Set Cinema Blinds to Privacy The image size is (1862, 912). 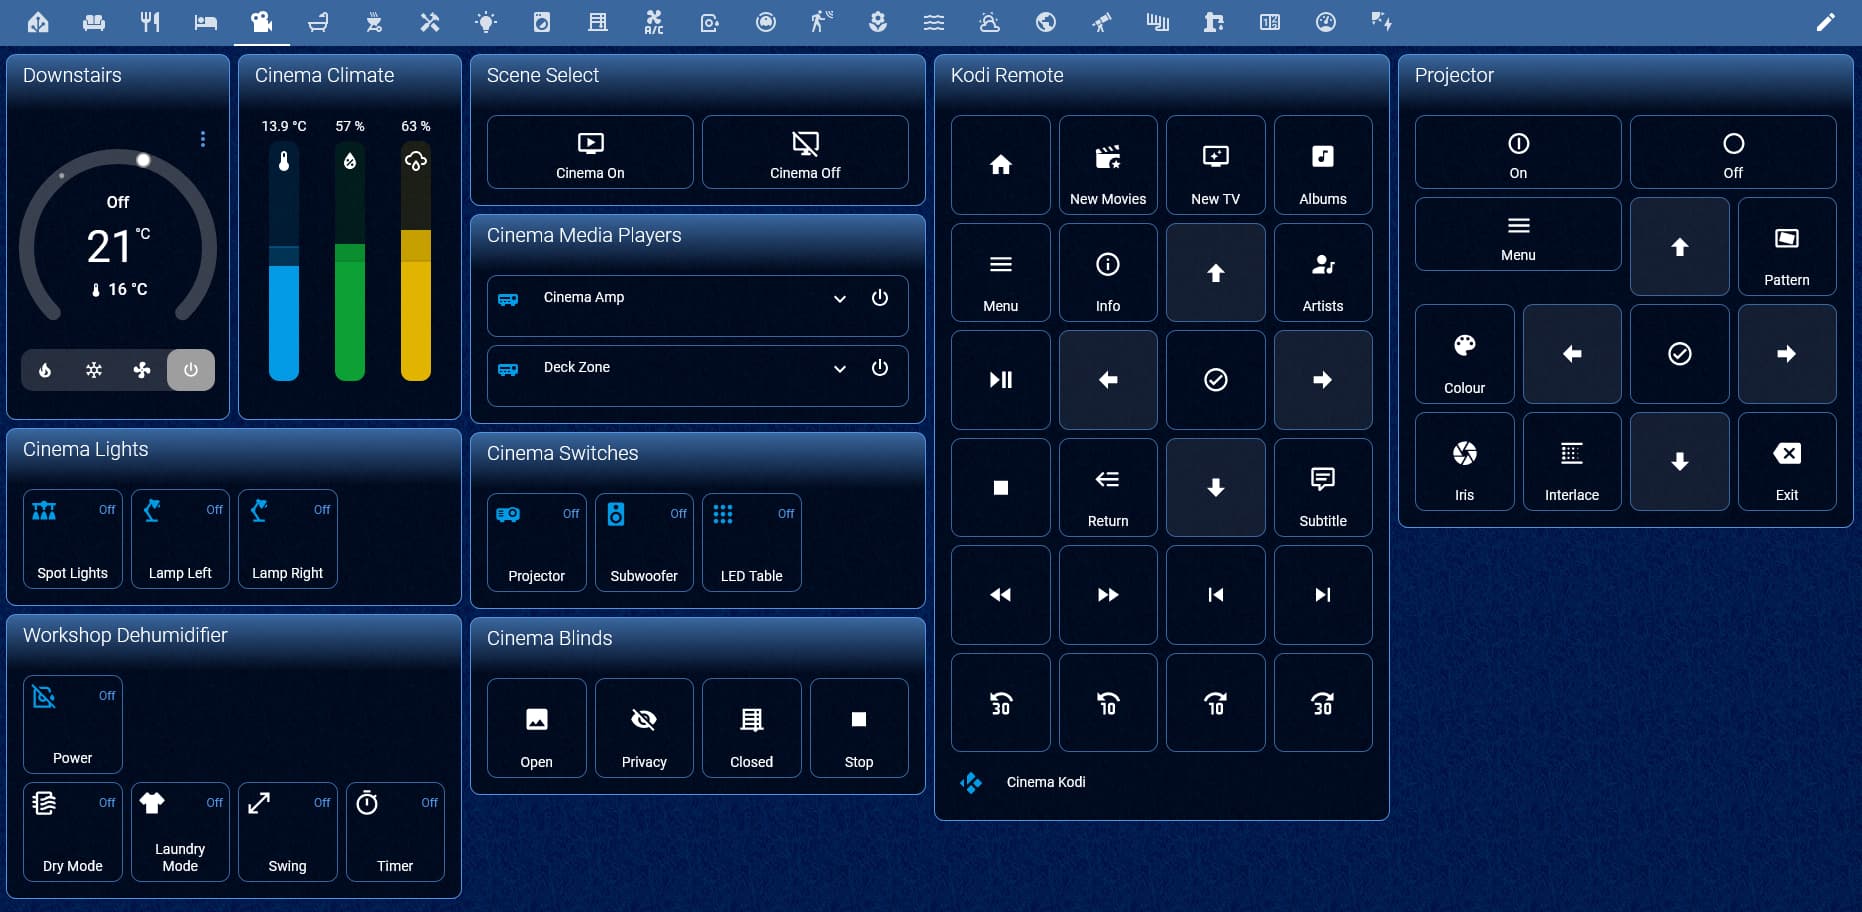pos(644,728)
